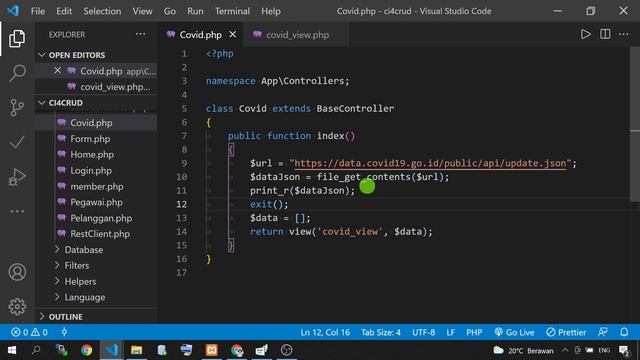This screenshot has height=360, width=640.
Task: Click Go Live in status bar
Action: [514, 332]
